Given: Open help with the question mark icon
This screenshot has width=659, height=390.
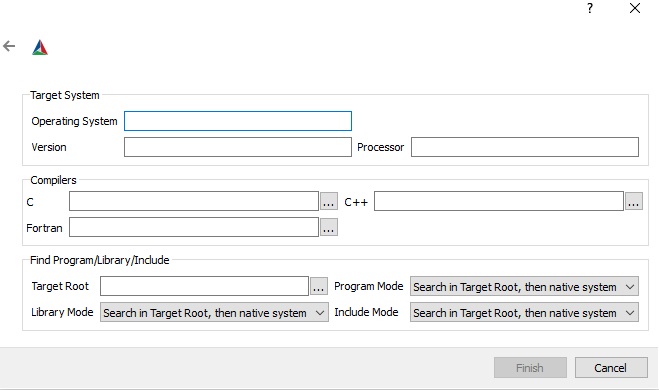Looking at the screenshot, I should pyautogui.click(x=590, y=8).
